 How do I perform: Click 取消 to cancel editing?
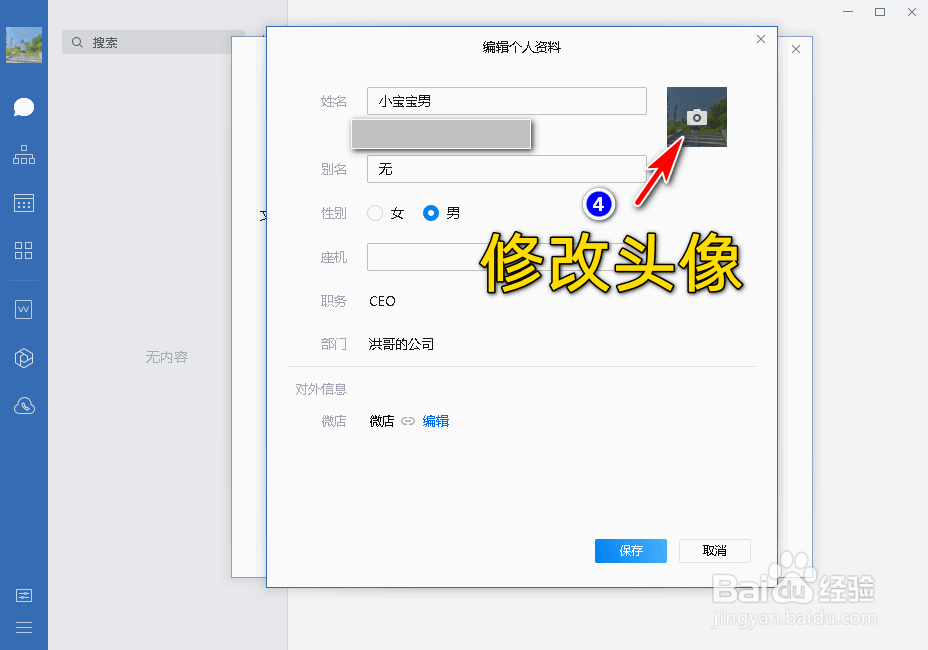[714, 551]
